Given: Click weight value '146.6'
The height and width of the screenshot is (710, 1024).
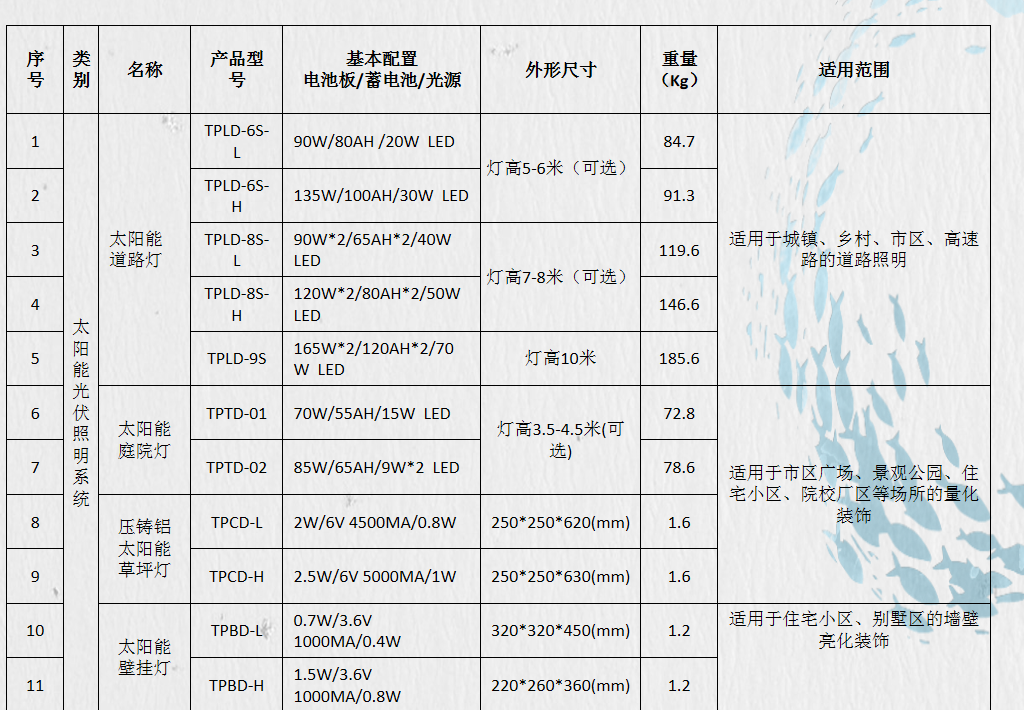Looking at the screenshot, I should click(x=679, y=304).
